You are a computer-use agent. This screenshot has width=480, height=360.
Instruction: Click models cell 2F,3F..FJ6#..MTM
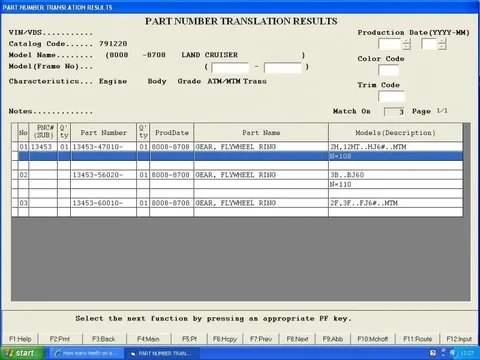(x=395, y=203)
